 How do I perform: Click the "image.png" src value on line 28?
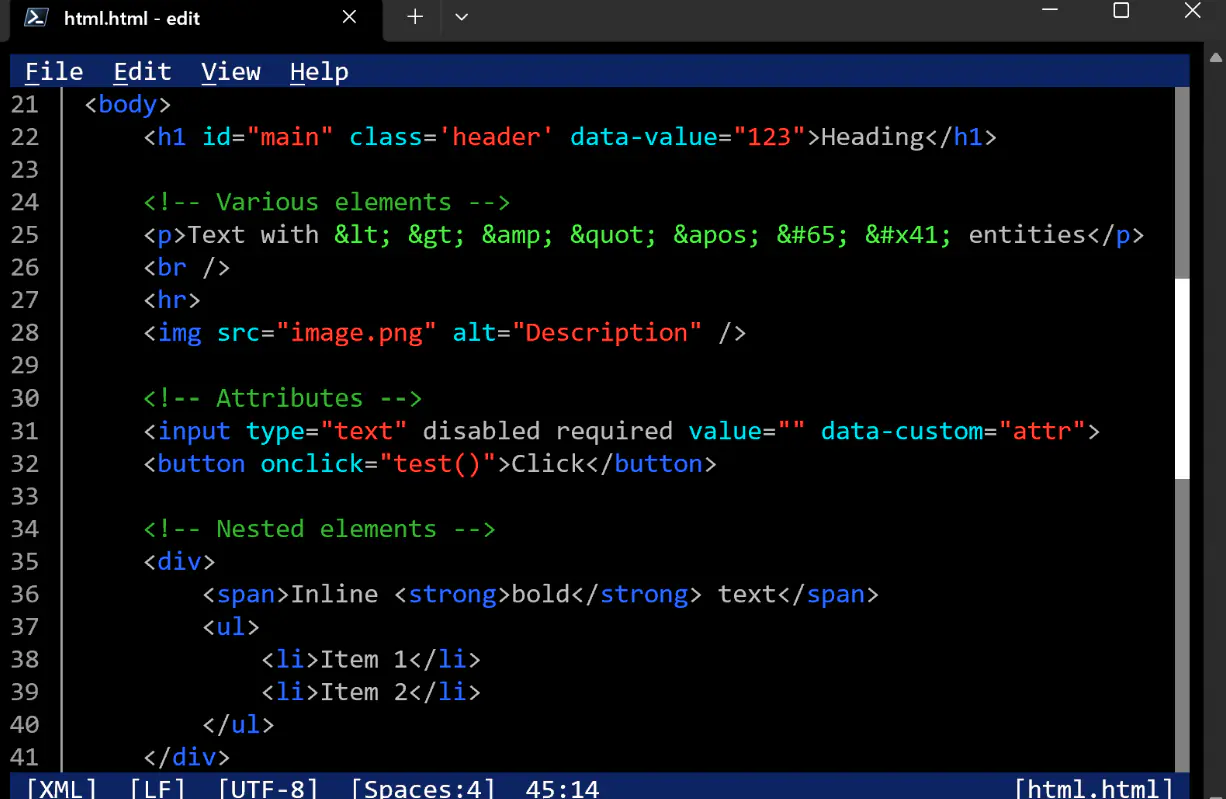356,333
